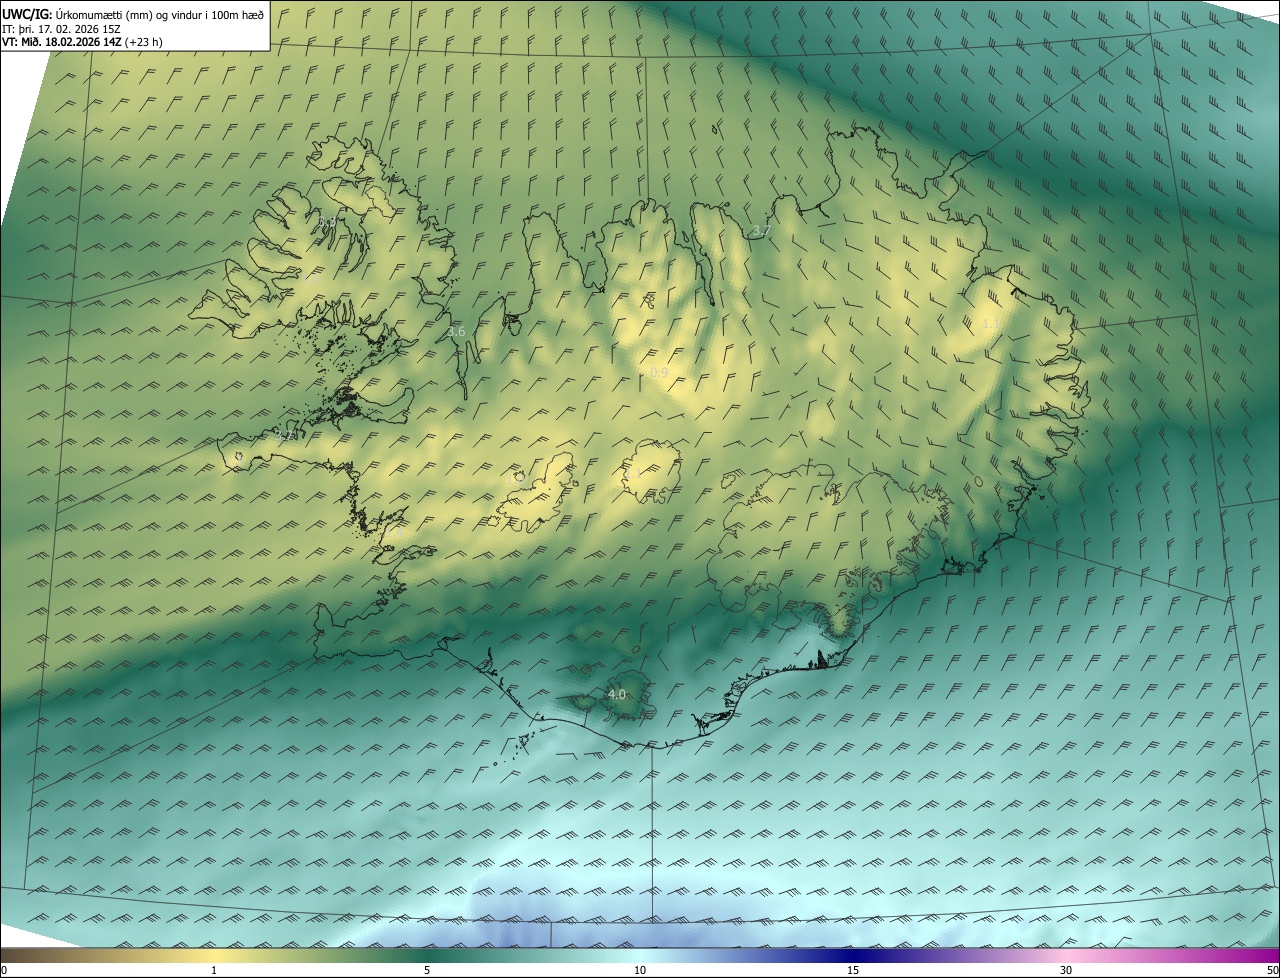This screenshot has width=1280, height=978.
Task: Click the color scale tick label 30
Action: point(1066,970)
